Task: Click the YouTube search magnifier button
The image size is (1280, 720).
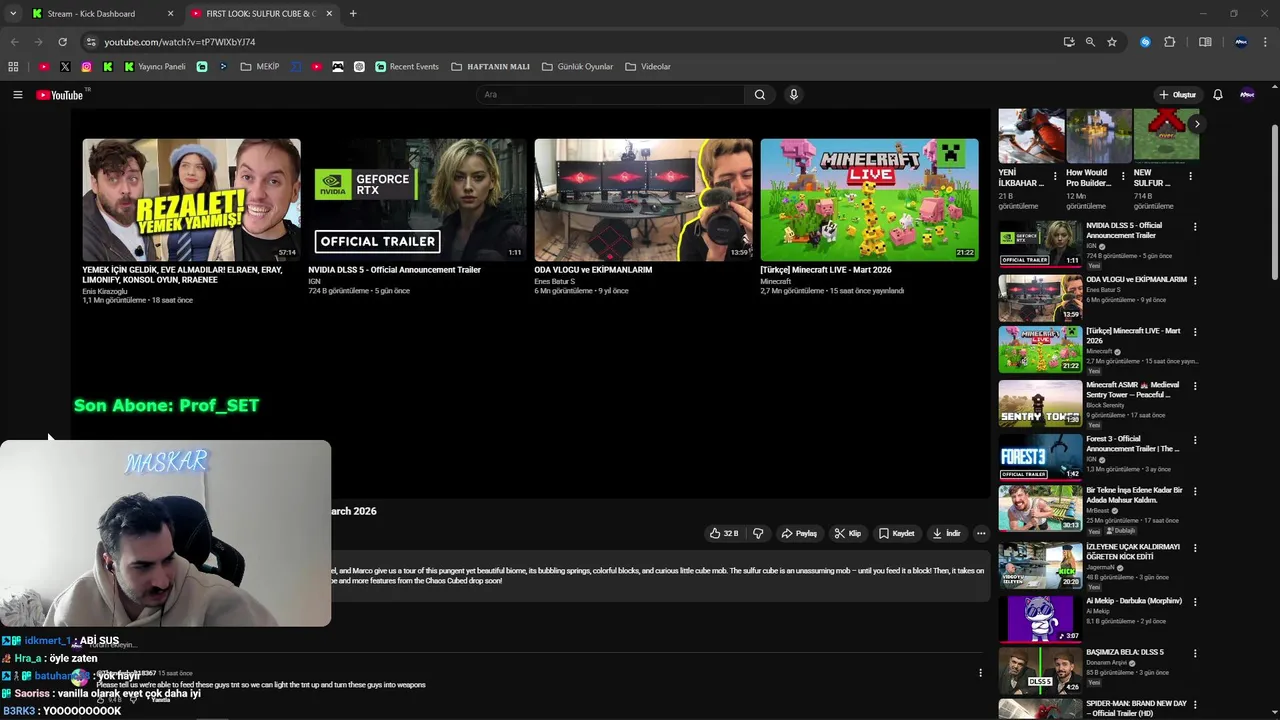Action: click(760, 95)
